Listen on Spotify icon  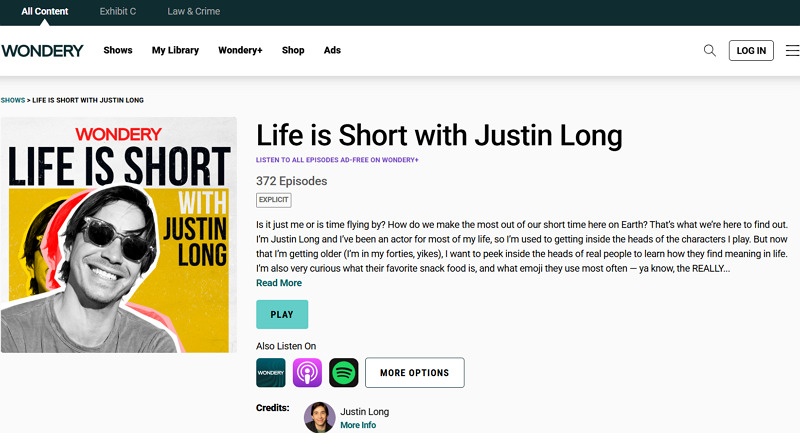point(343,372)
